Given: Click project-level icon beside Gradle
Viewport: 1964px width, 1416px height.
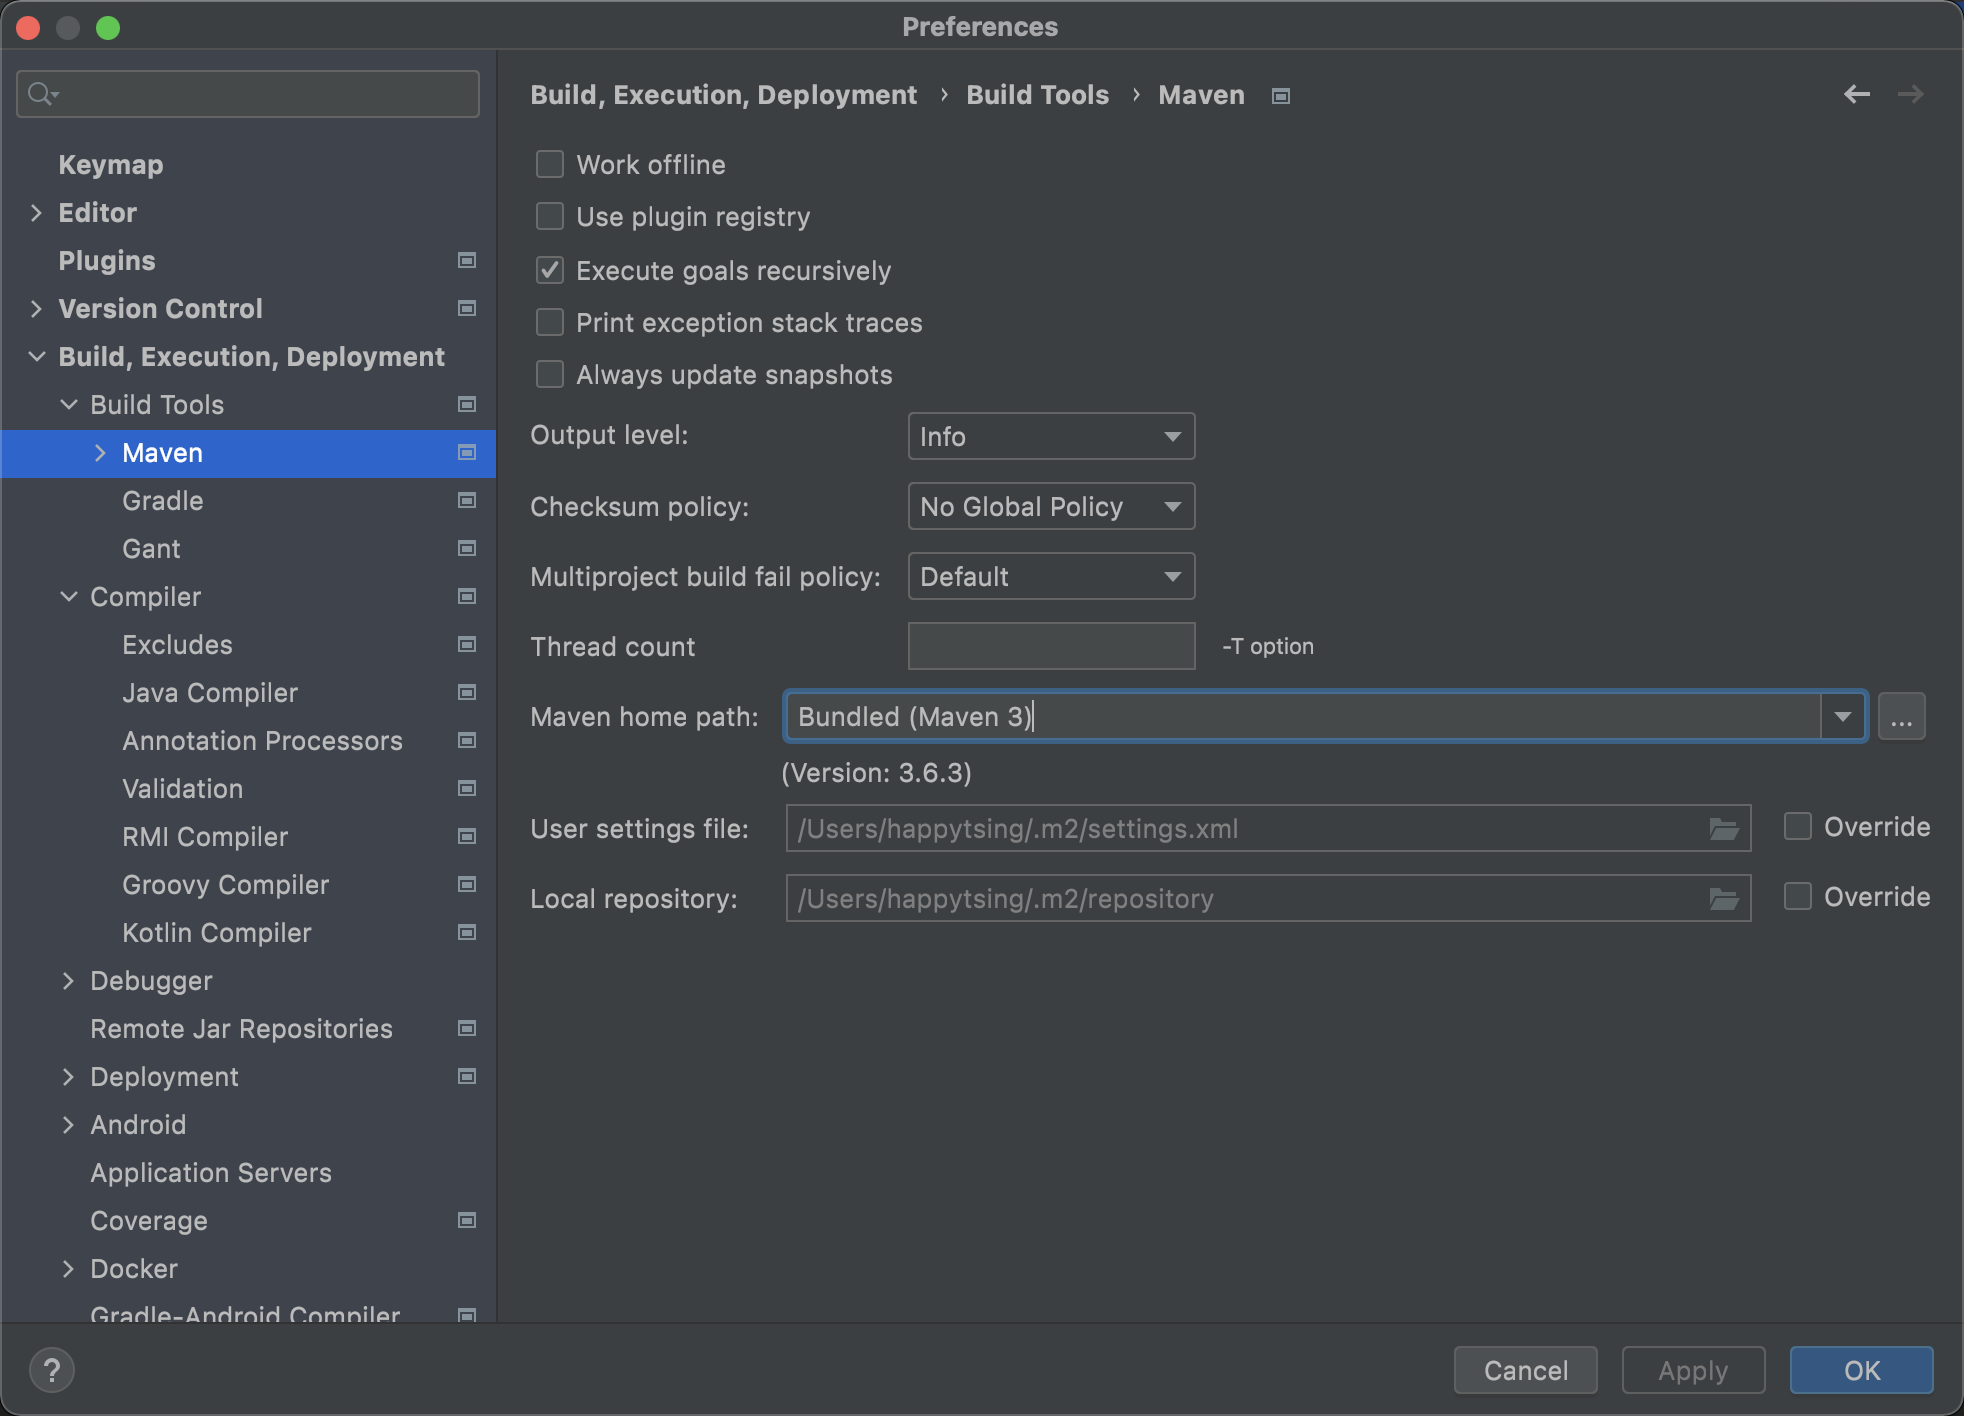Looking at the screenshot, I should (466, 501).
